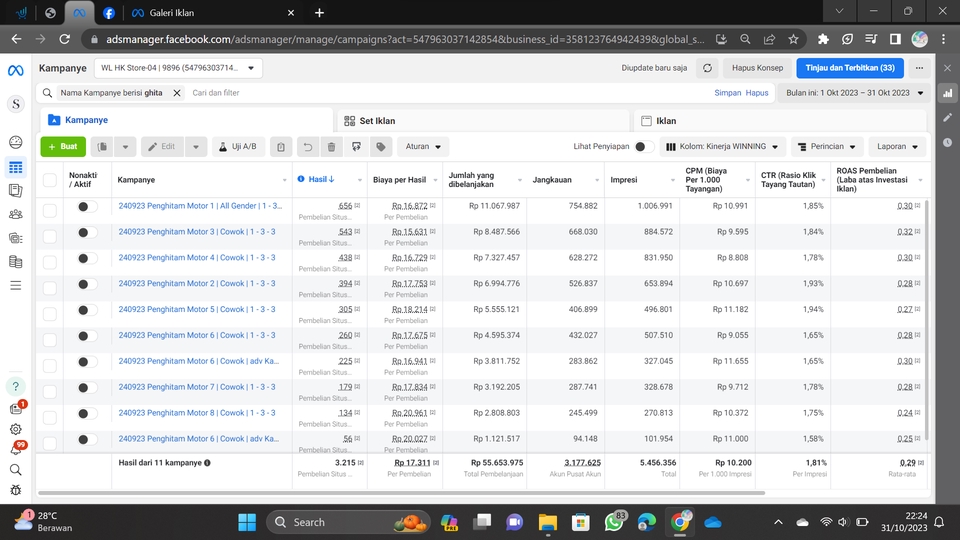The height and width of the screenshot is (540, 960).
Task: Open the Edit button's dropdown arrow
Action: click(x=196, y=146)
